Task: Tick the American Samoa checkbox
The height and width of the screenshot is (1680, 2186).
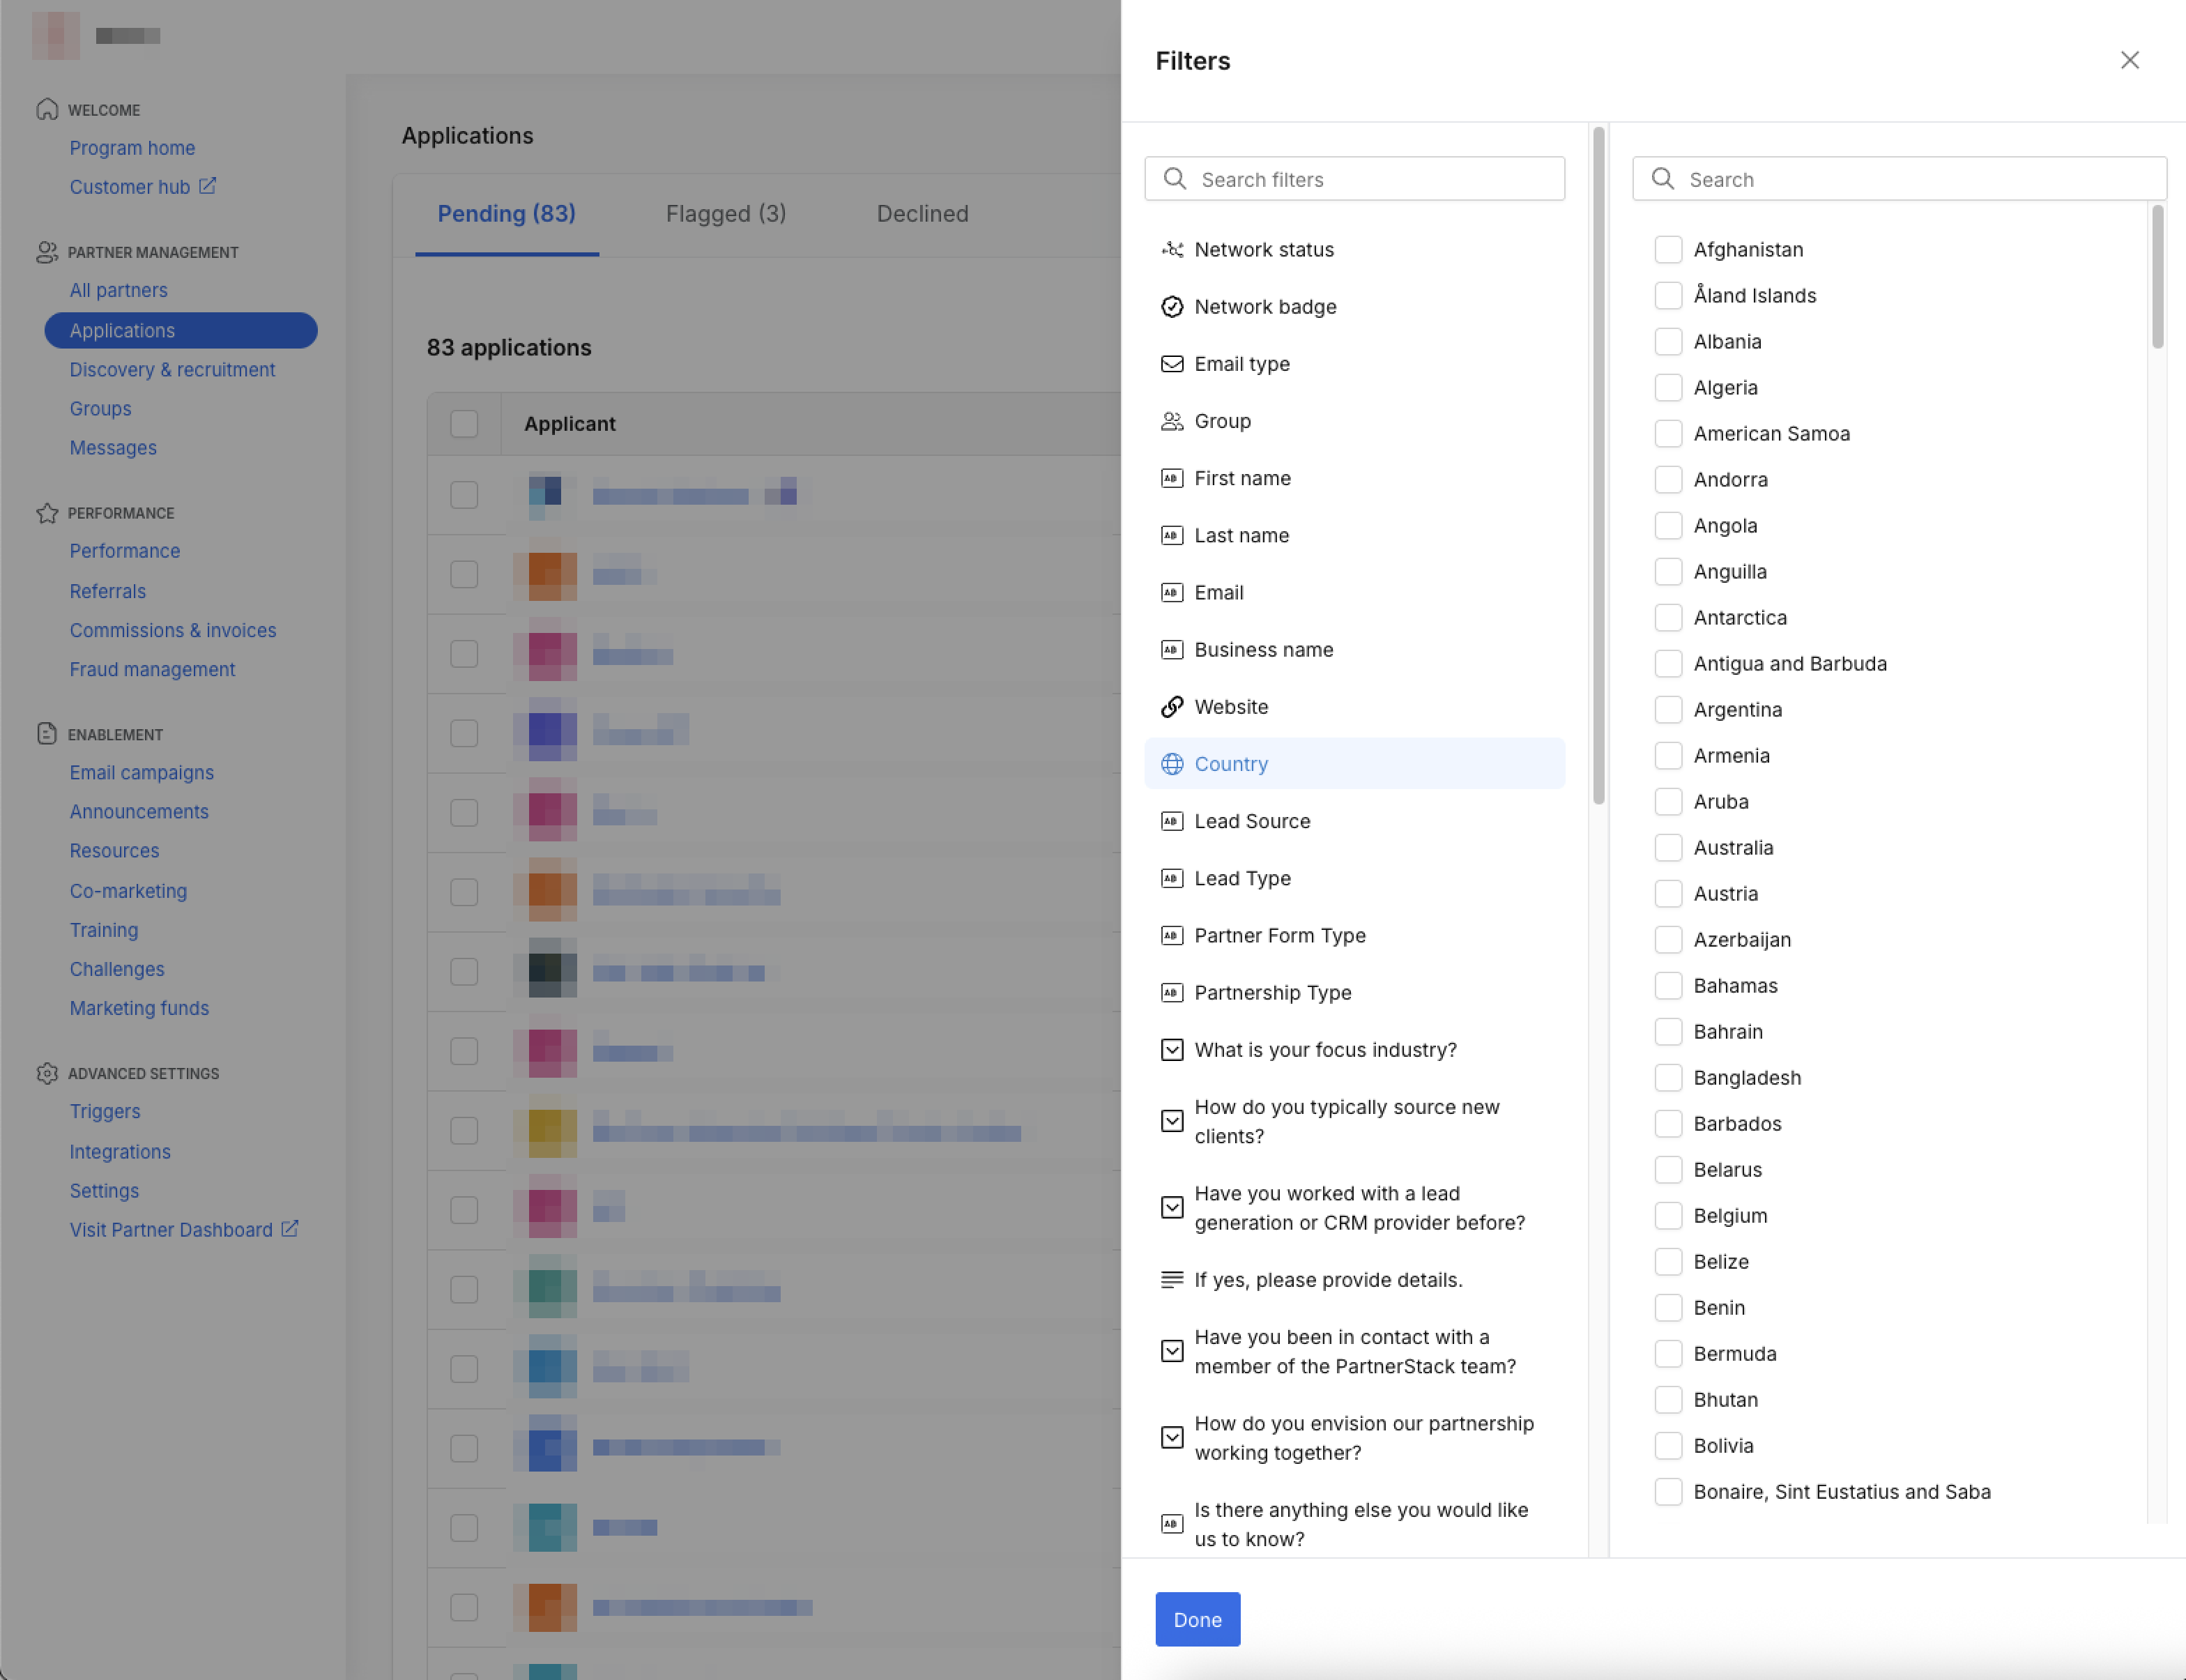Action: click(x=1668, y=433)
